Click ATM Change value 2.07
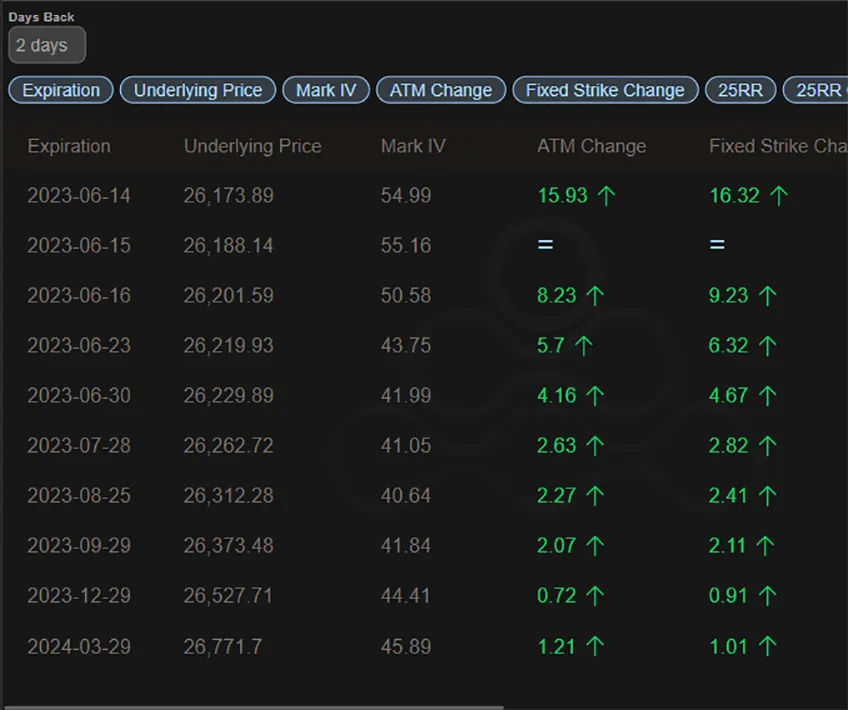Viewport: 848px width, 710px height. 556,545
